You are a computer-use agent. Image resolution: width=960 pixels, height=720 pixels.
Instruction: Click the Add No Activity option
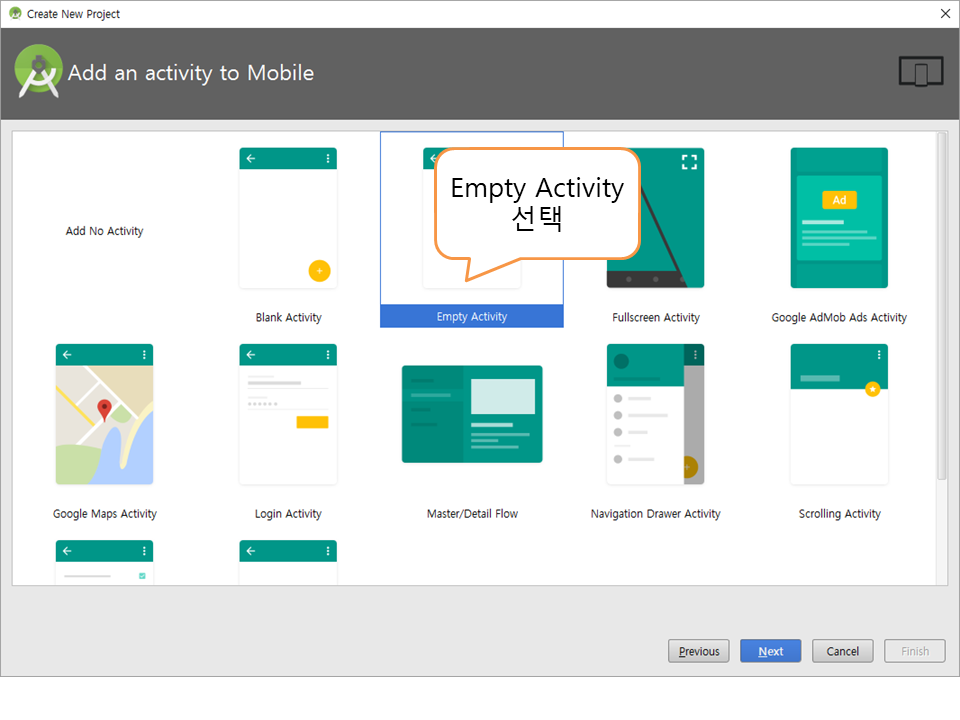click(104, 231)
